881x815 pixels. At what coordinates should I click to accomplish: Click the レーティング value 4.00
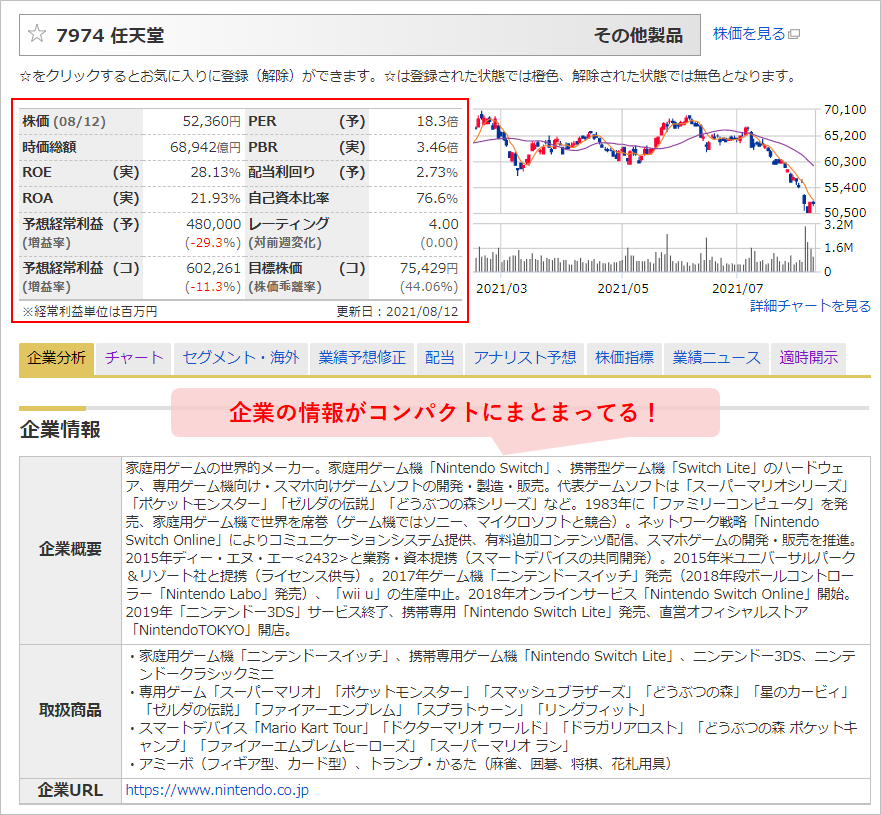pyautogui.click(x=444, y=224)
